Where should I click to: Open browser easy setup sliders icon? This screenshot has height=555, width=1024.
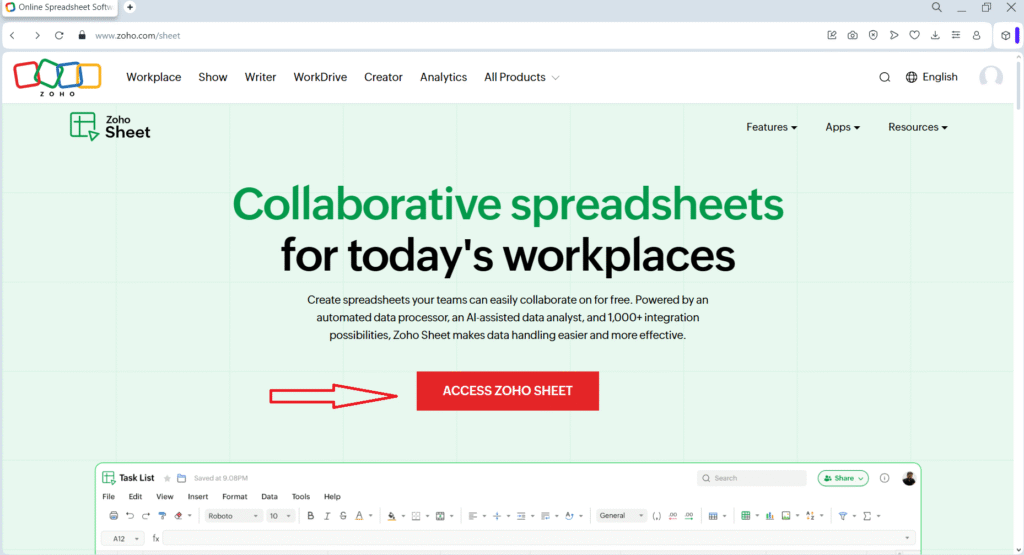pyautogui.click(x=955, y=35)
